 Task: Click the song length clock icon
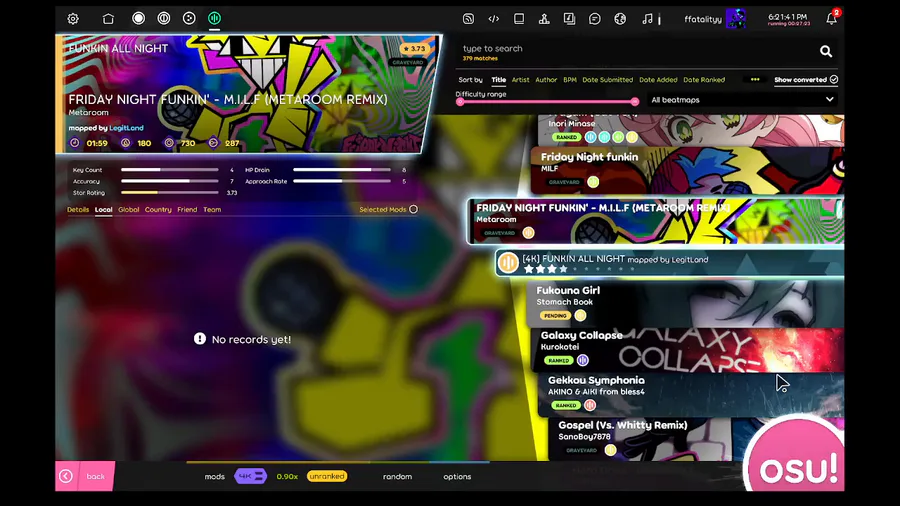pos(75,143)
